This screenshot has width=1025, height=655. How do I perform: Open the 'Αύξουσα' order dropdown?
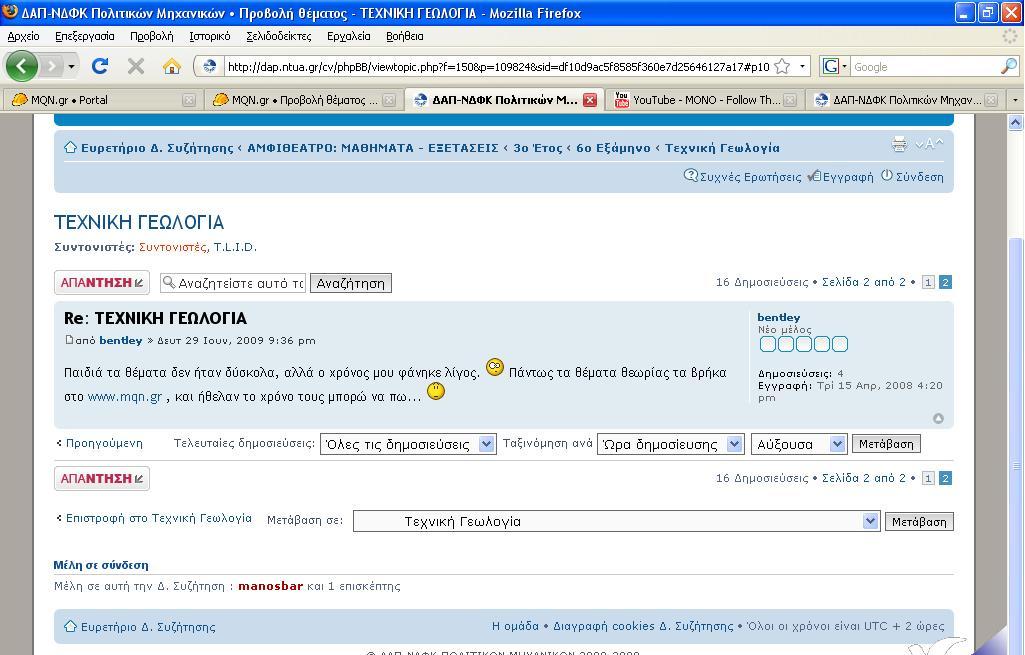pos(836,444)
